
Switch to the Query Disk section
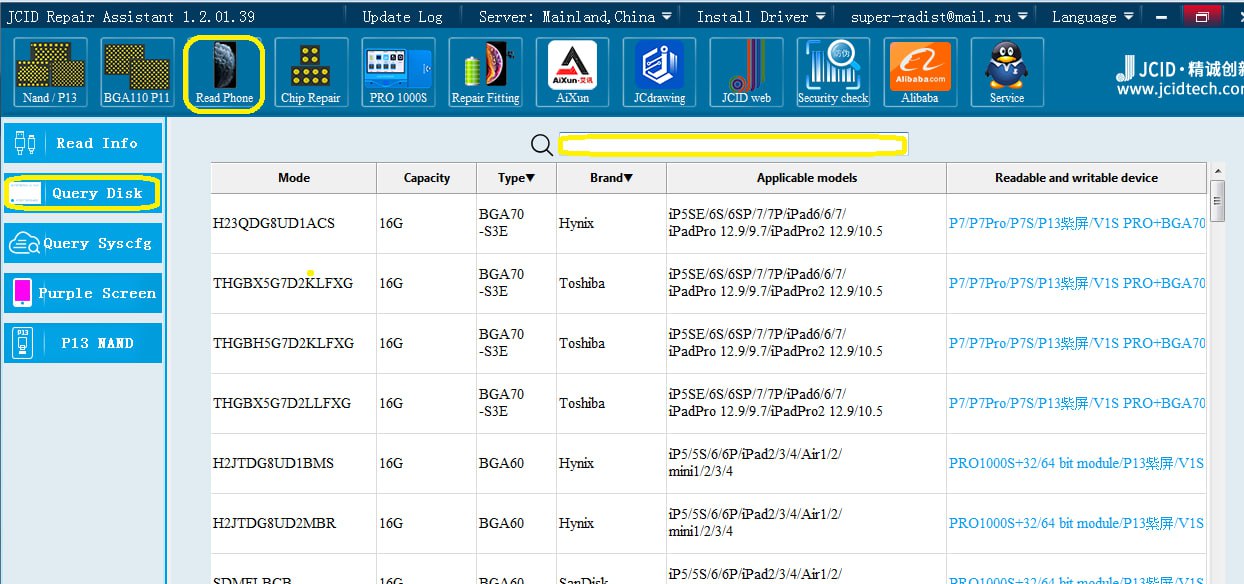tap(83, 193)
